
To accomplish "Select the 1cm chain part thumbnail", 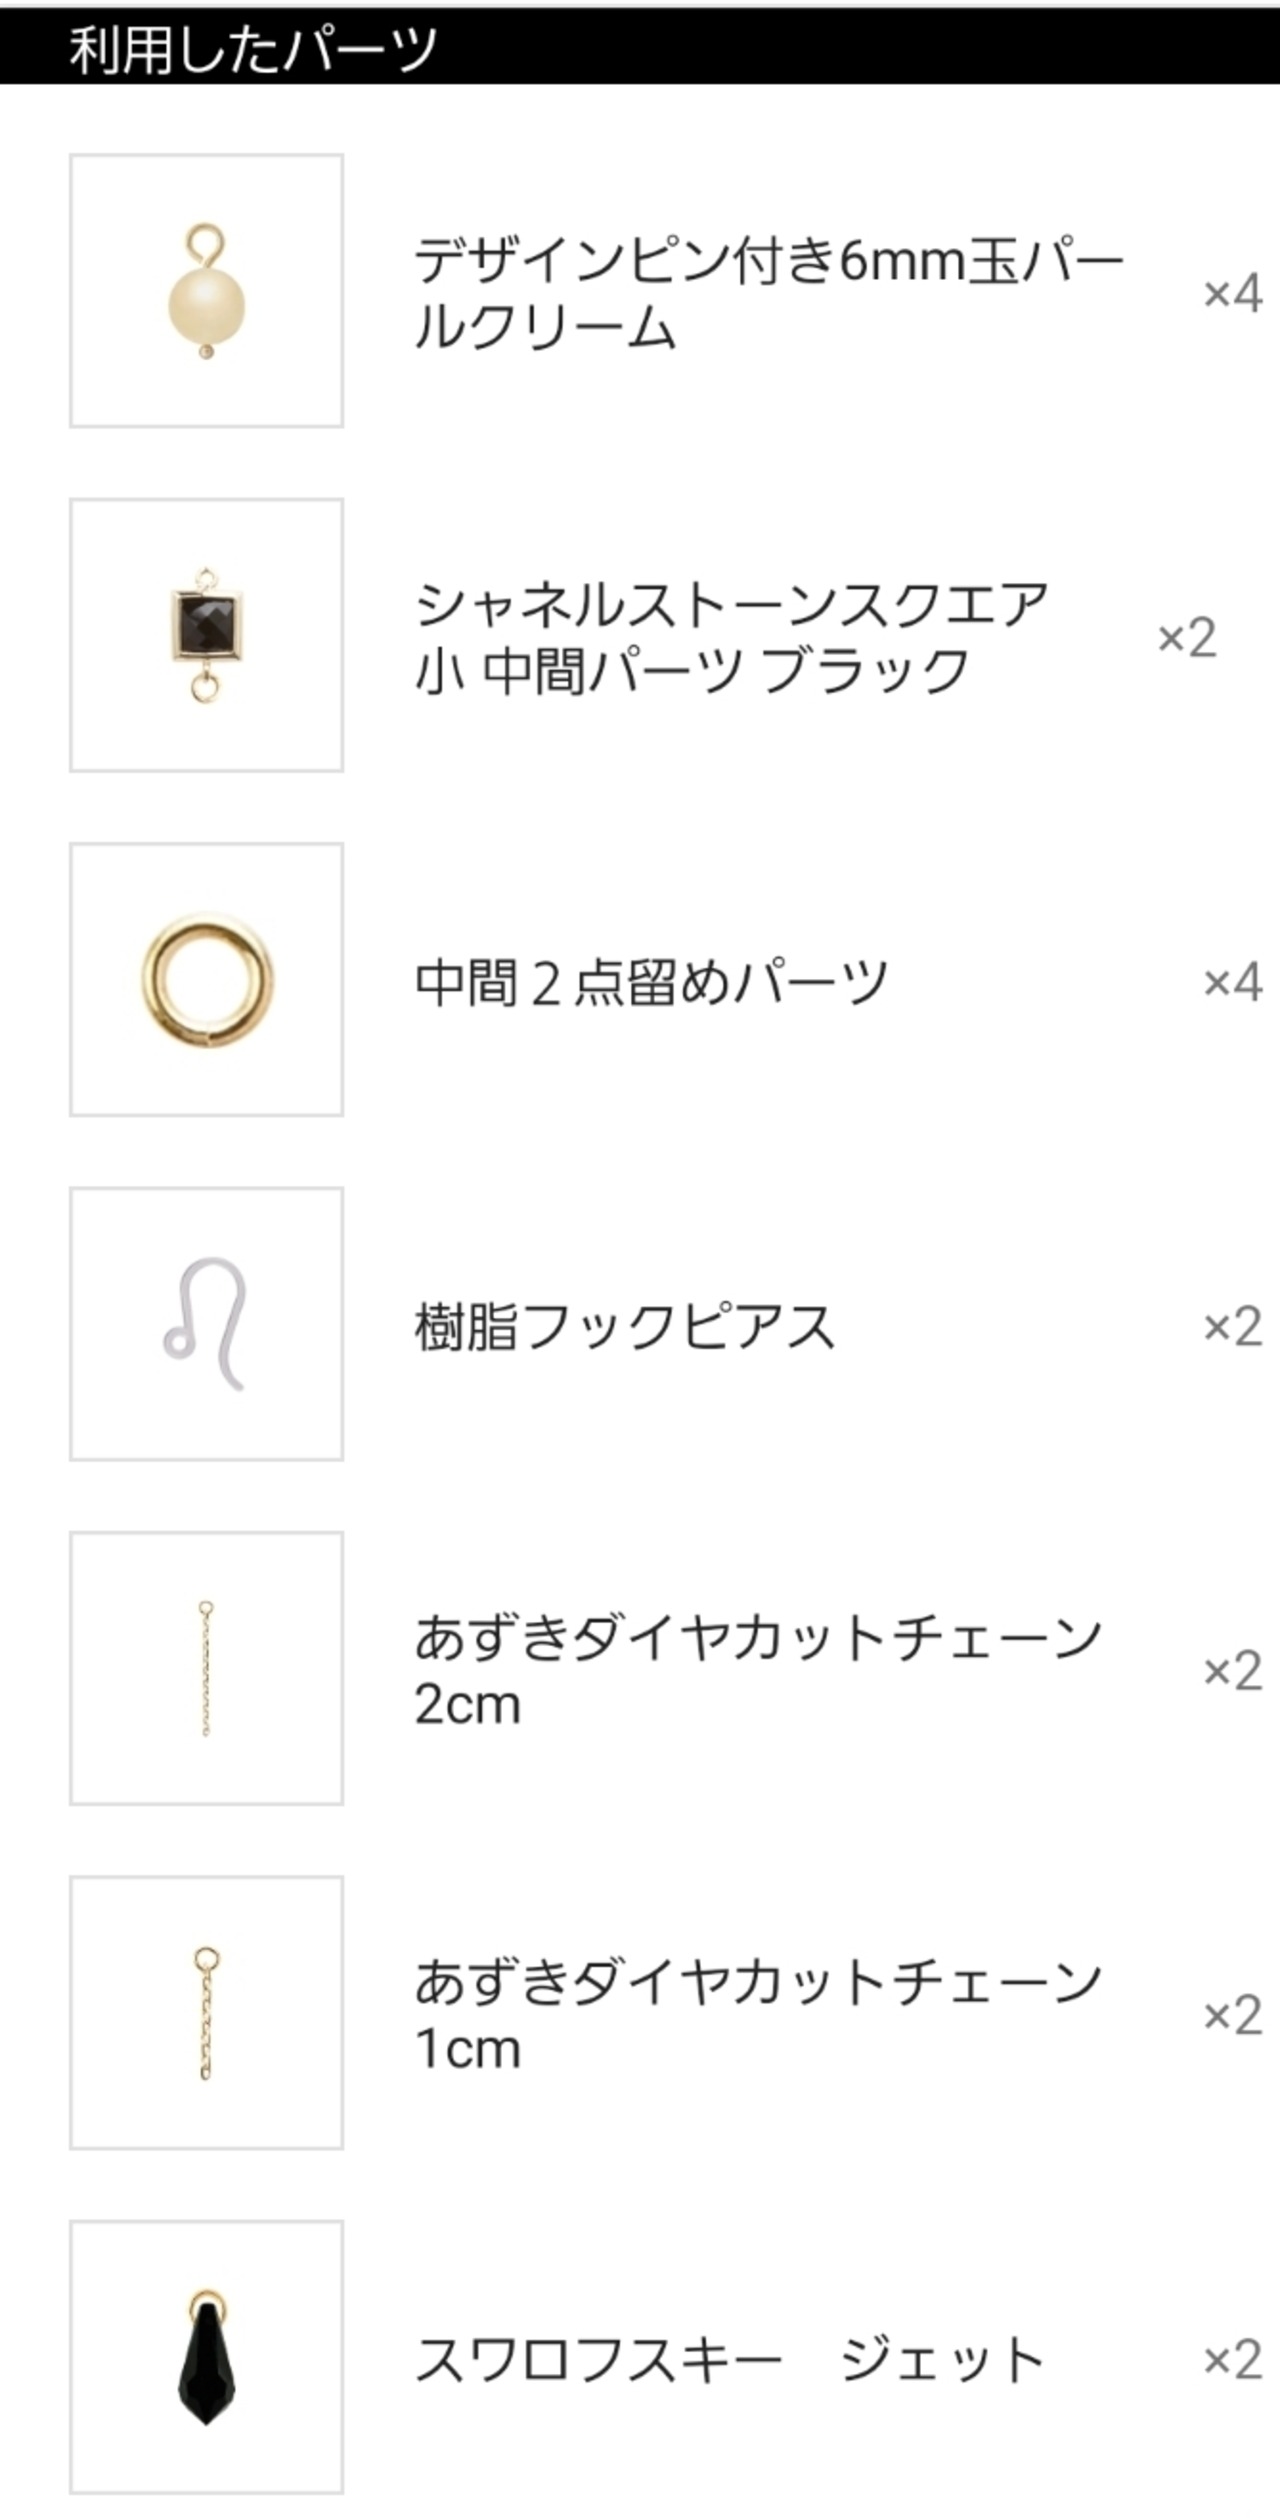I will coord(206,2013).
